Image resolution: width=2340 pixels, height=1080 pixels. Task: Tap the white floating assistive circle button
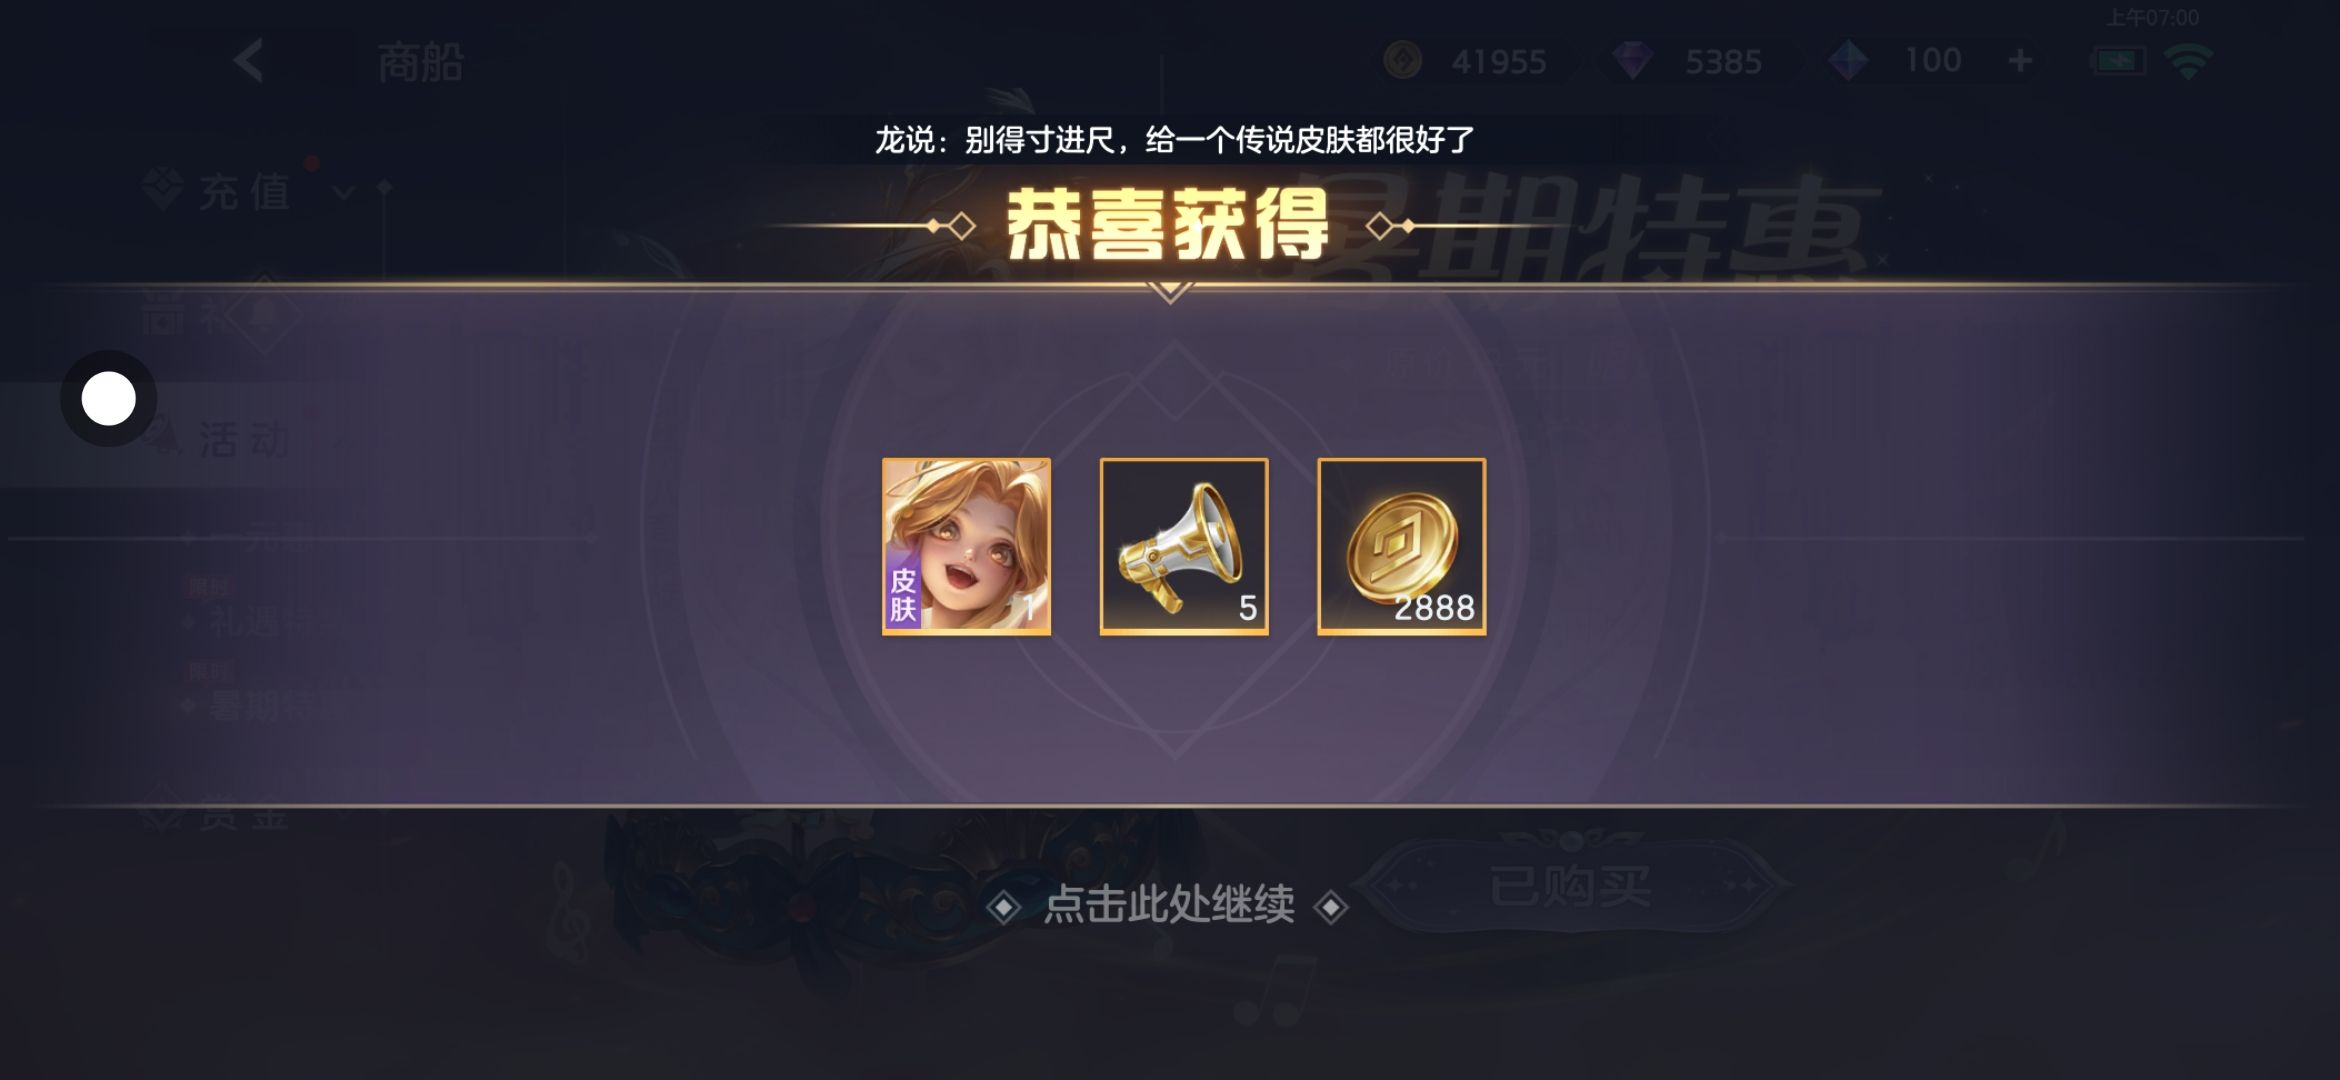pos(109,399)
